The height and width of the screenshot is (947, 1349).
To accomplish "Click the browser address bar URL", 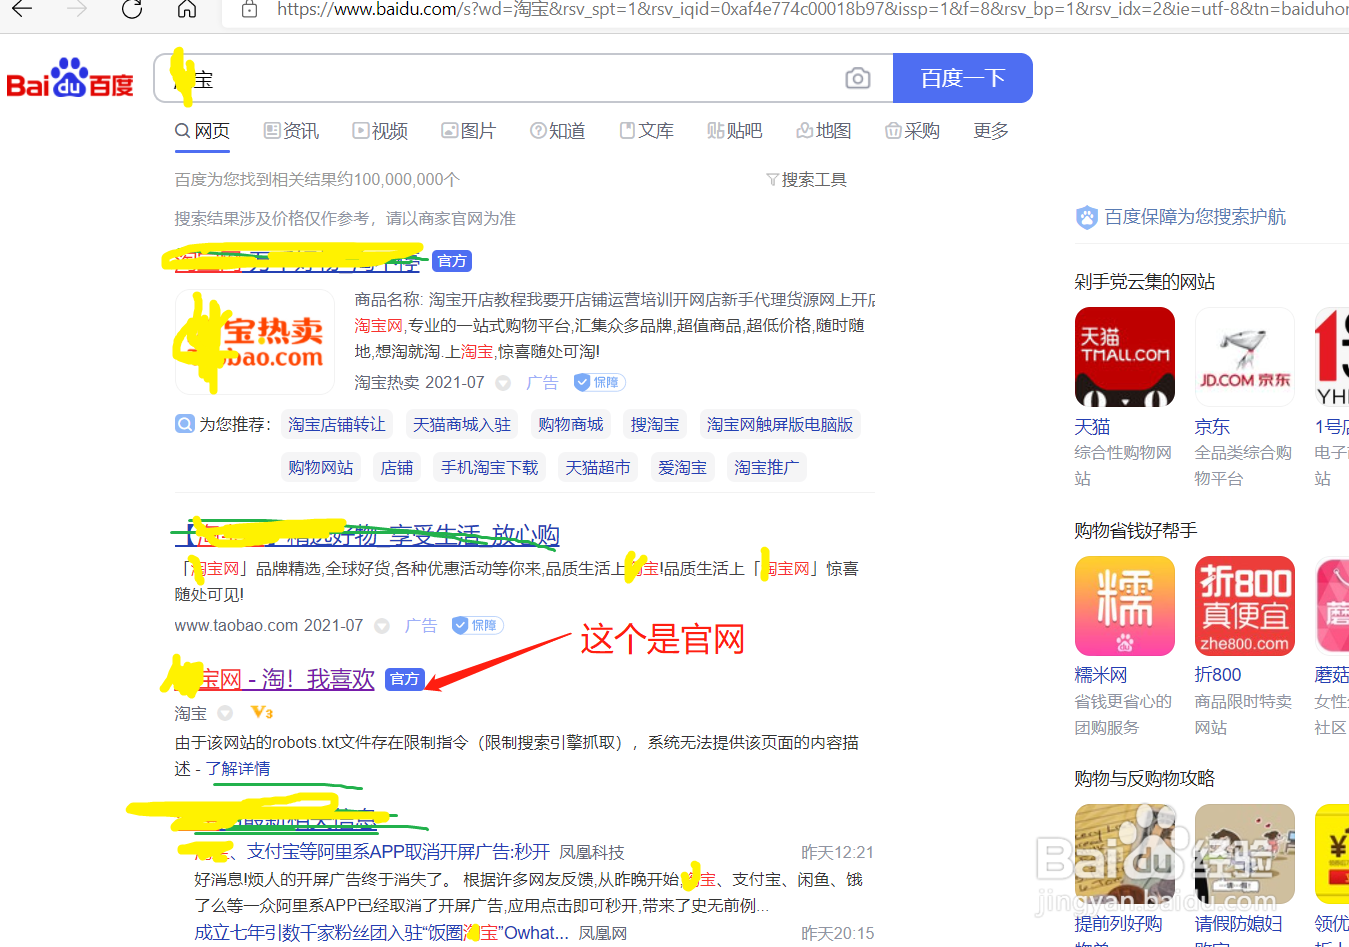I will coord(812,9).
